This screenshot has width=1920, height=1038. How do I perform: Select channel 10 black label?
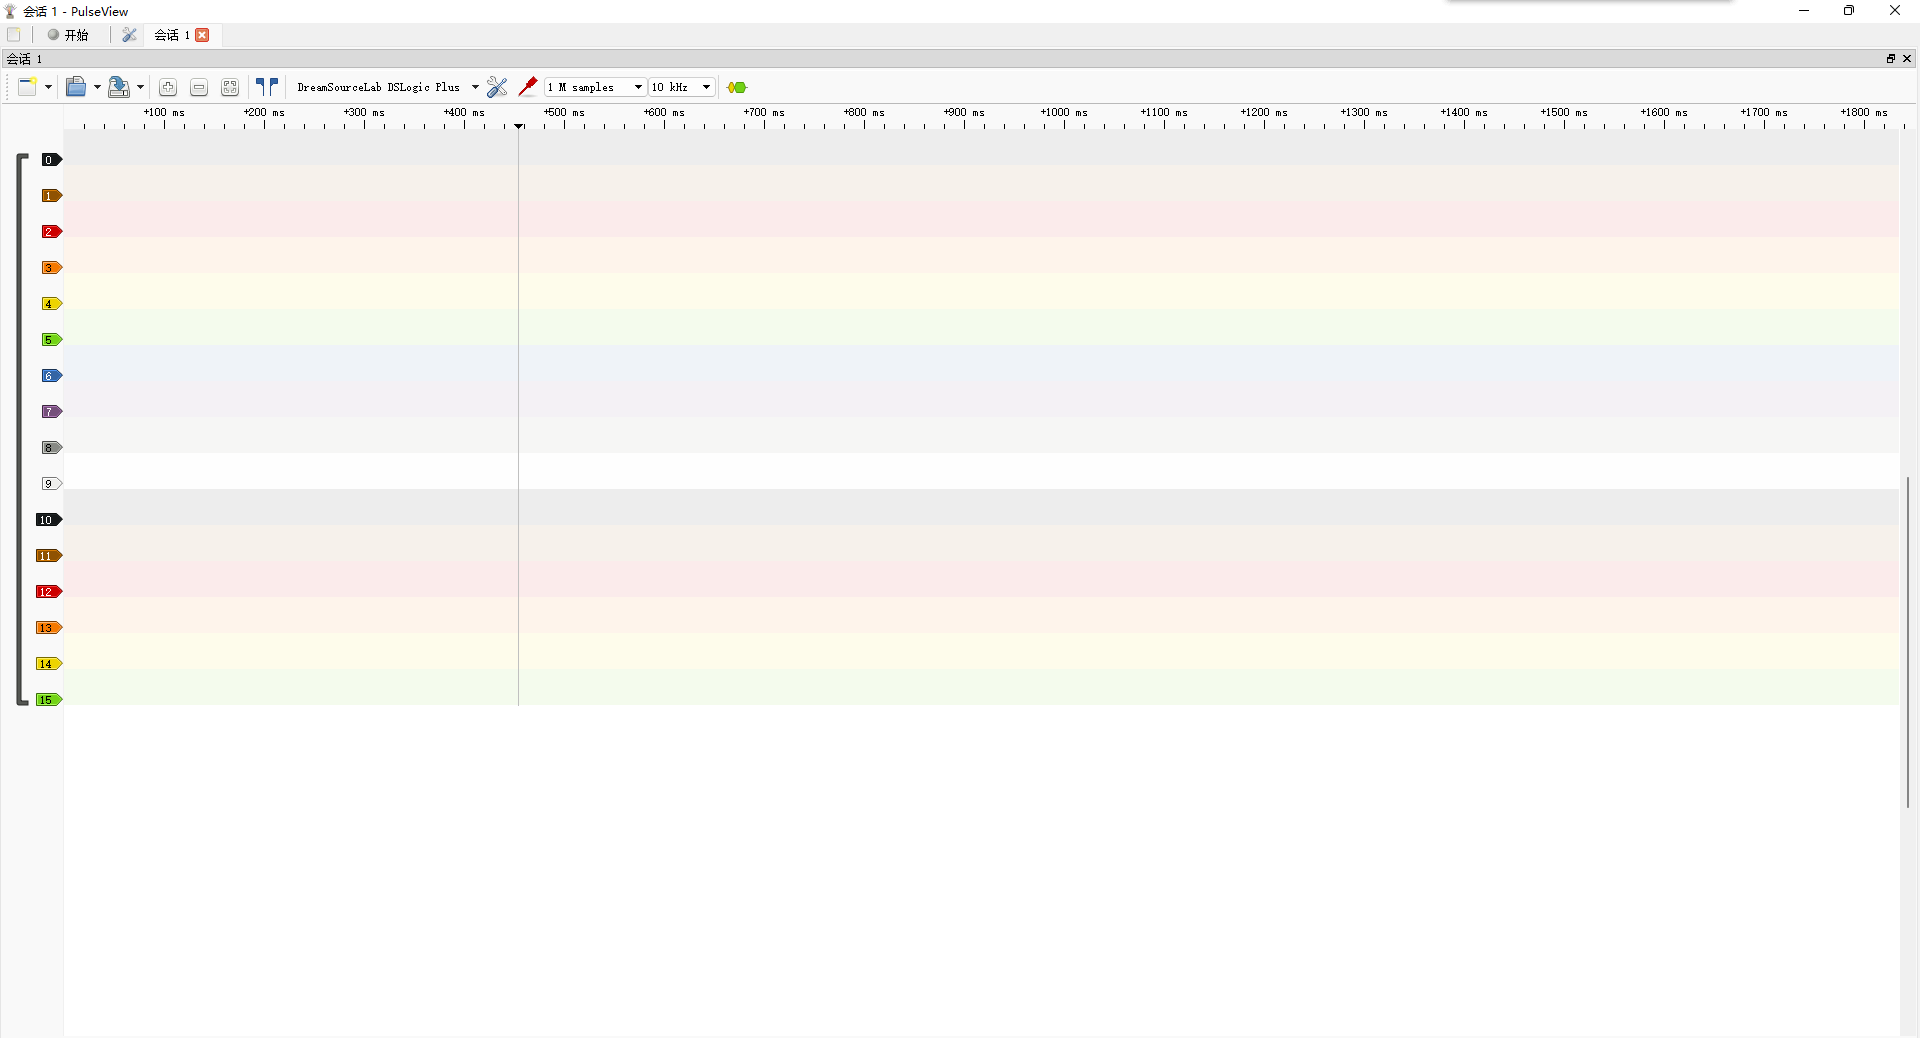[x=49, y=520]
